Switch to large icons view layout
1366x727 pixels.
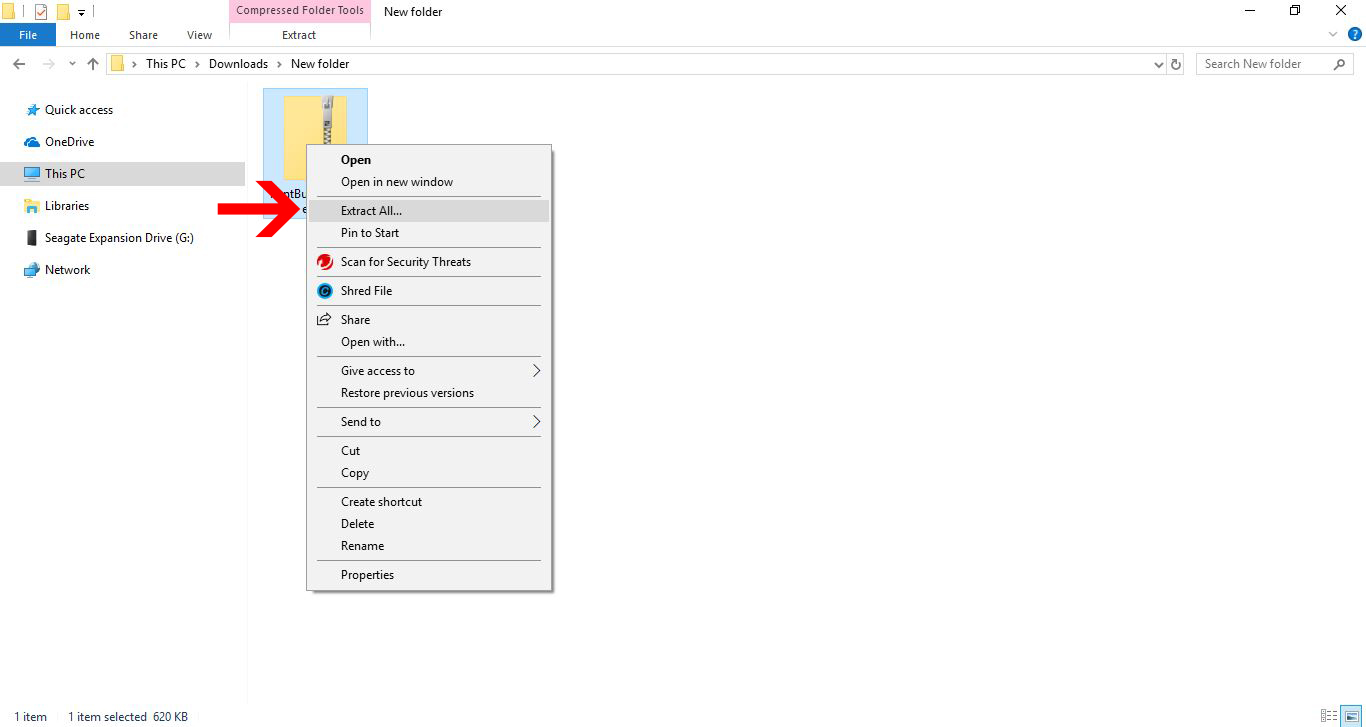[1351, 716]
